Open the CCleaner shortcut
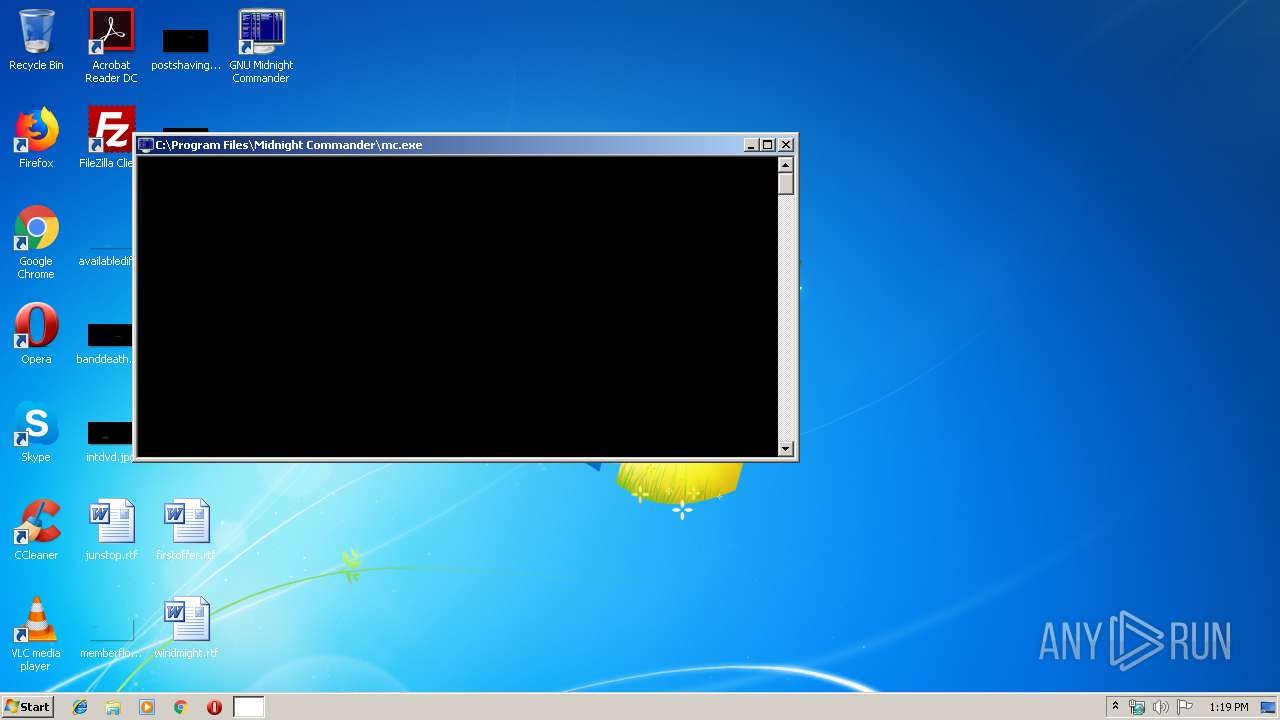This screenshot has width=1280, height=720. (x=36, y=530)
